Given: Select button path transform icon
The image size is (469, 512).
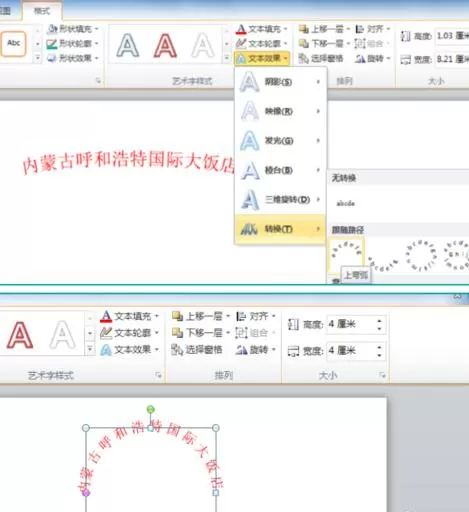Looking at the screenshot, I should (458, 255).
